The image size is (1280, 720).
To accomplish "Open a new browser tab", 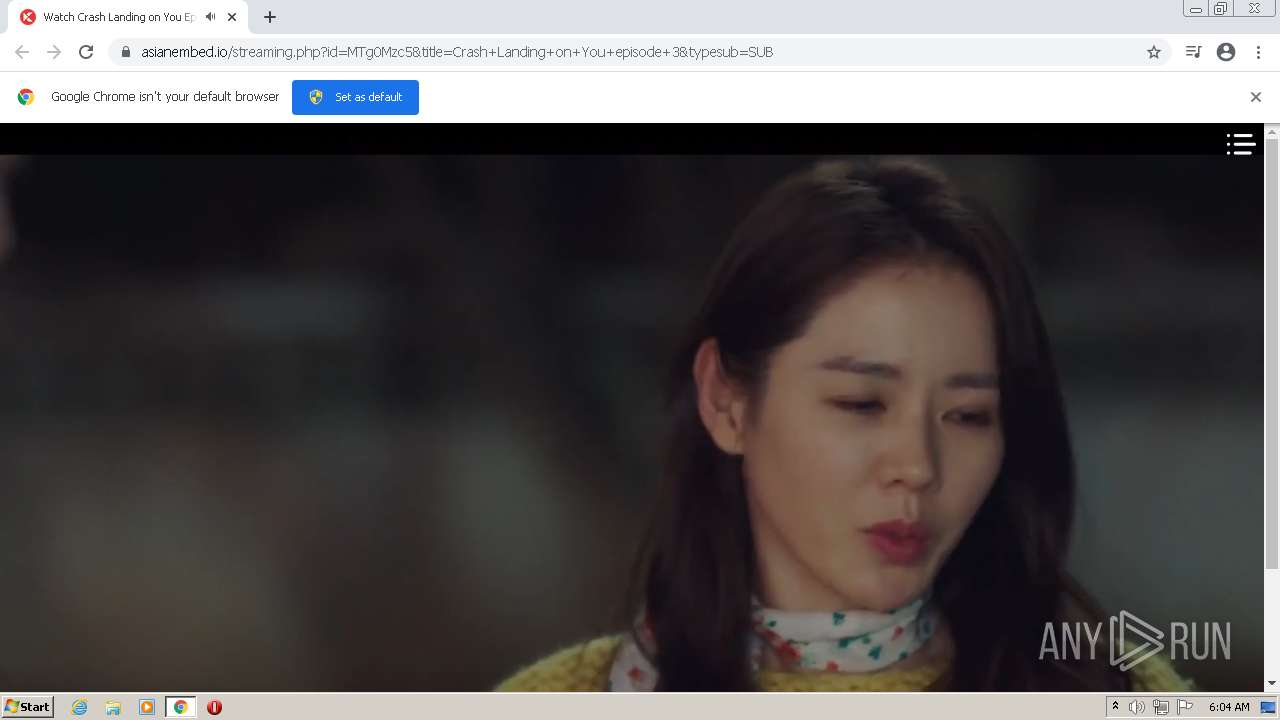I will click(270, 17).
